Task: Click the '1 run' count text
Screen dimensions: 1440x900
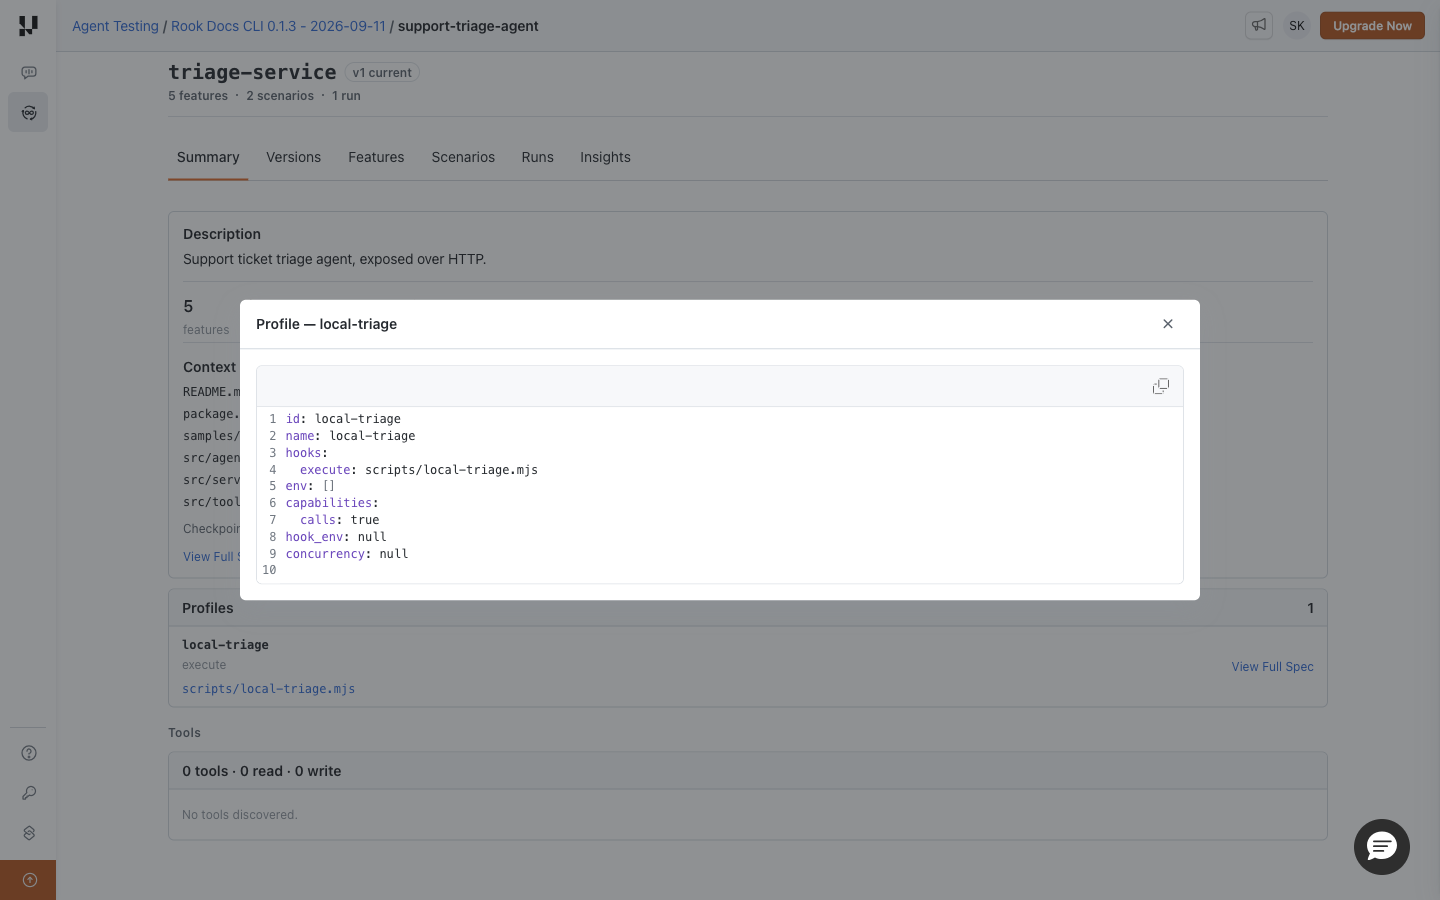Action: 346,96
